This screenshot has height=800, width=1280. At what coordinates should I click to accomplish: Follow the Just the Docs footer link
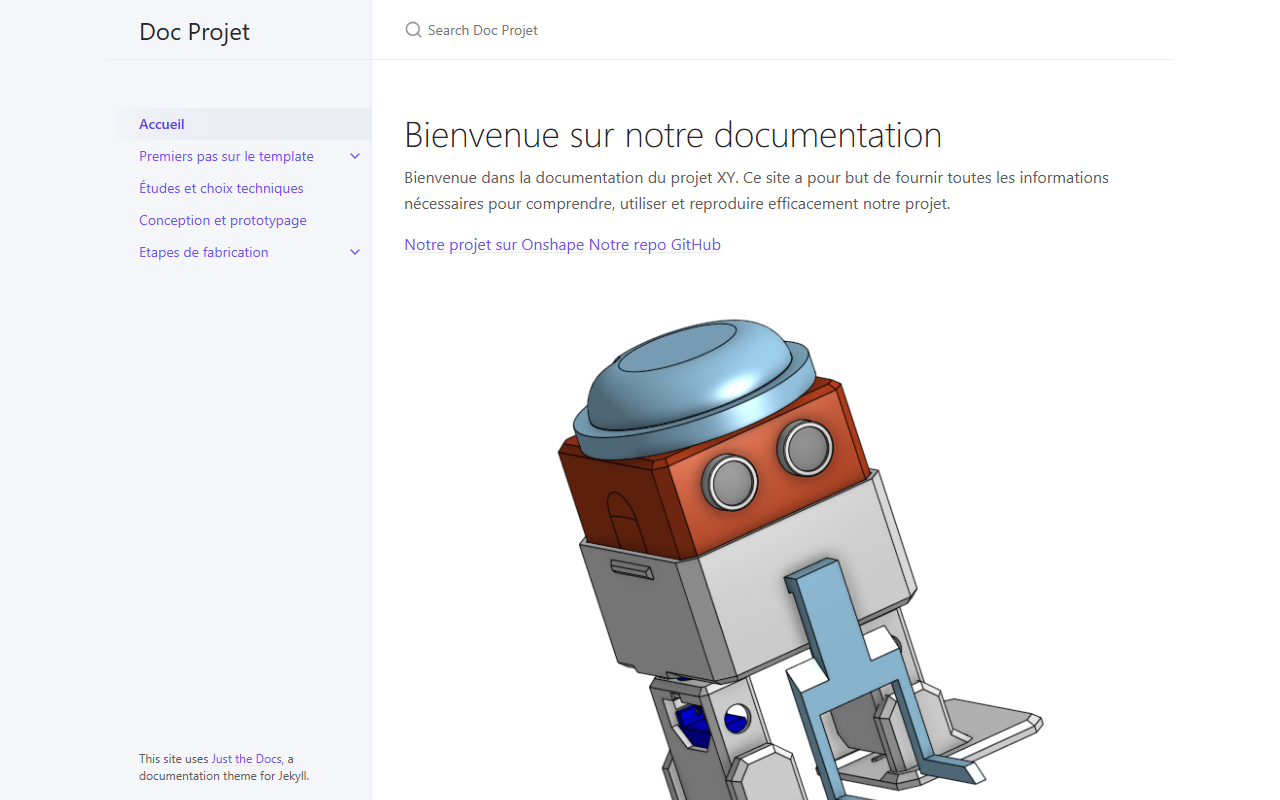click(246, 759)
